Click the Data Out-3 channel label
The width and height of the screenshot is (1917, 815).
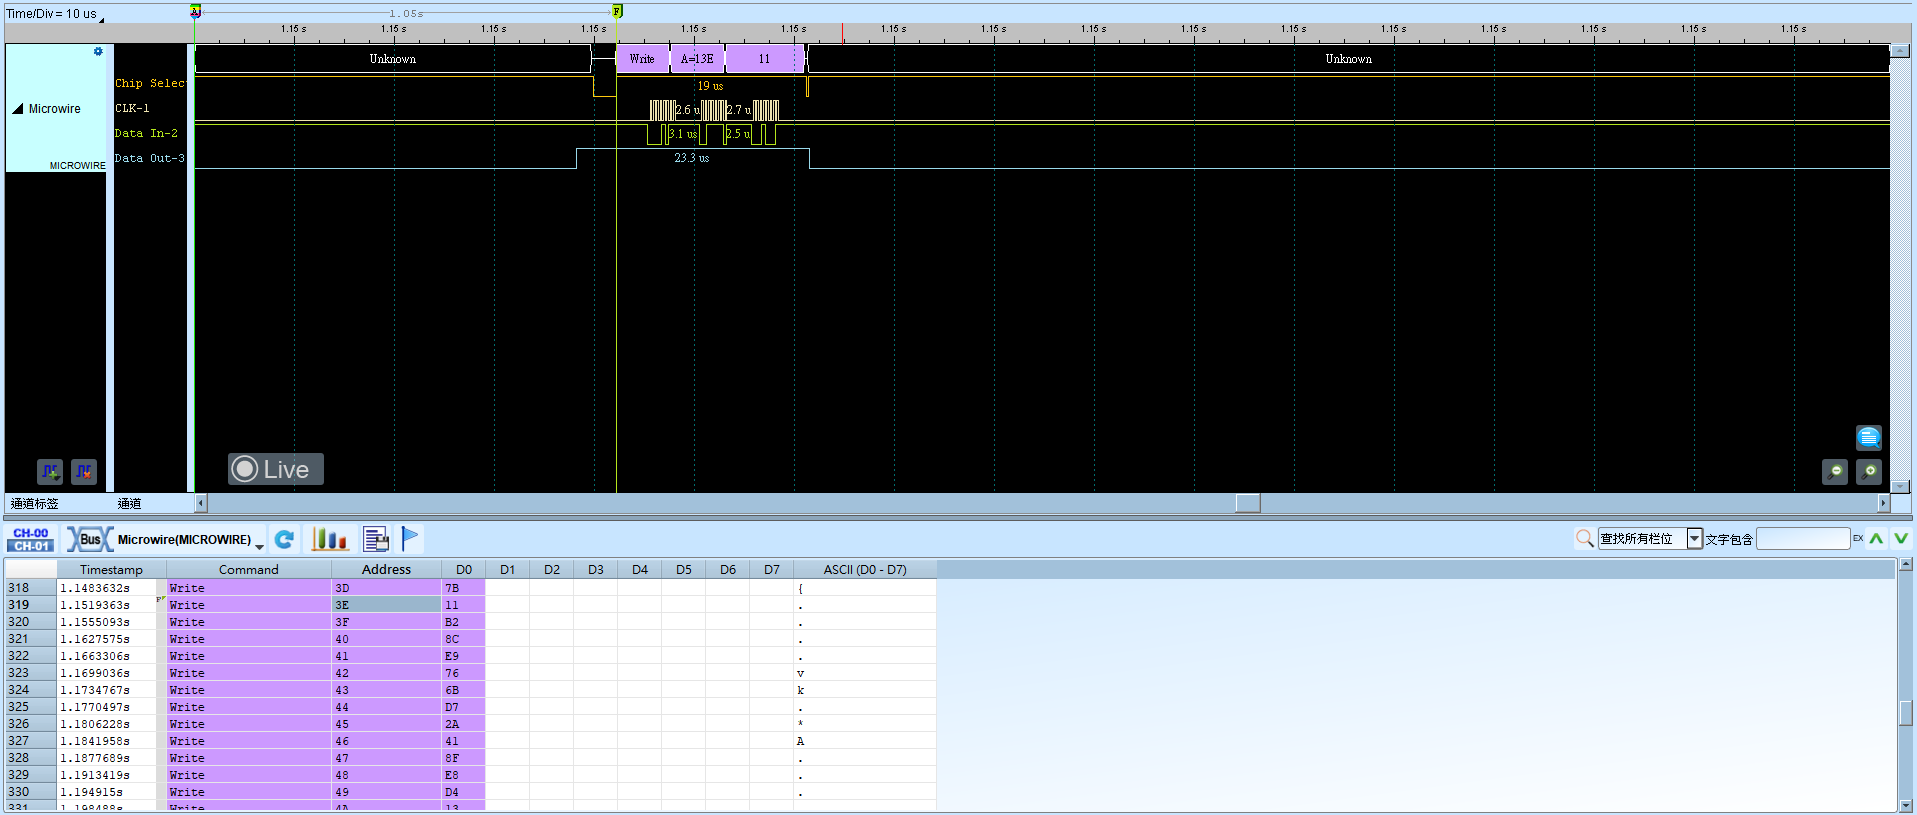point(150,159)
